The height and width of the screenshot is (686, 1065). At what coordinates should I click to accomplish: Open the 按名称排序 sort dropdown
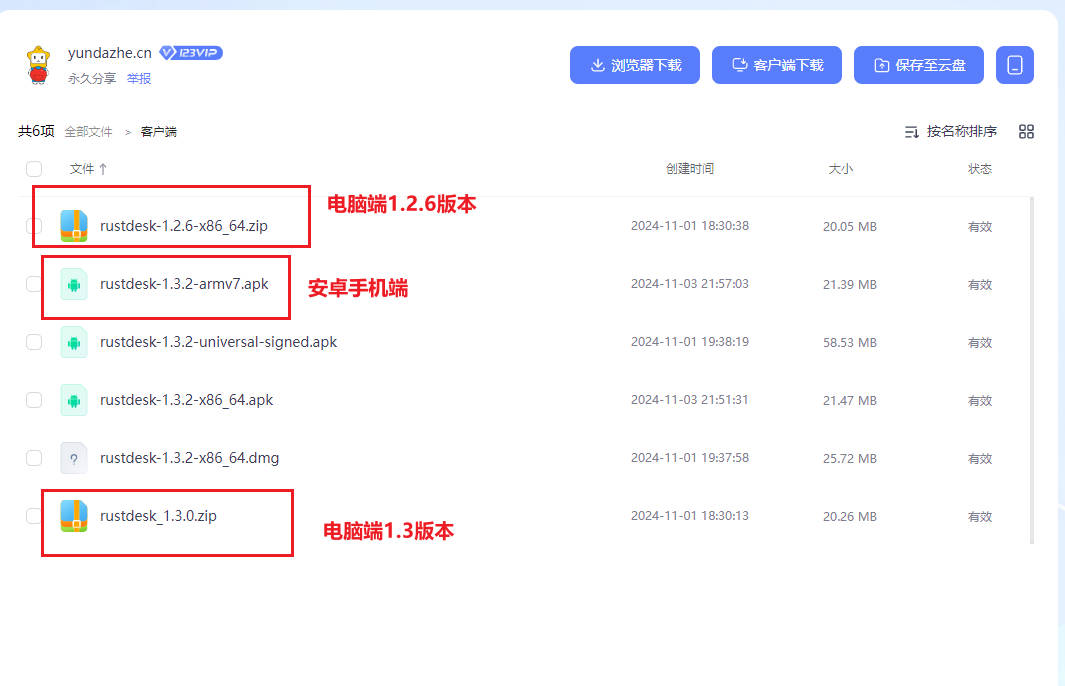click(951, 132)
